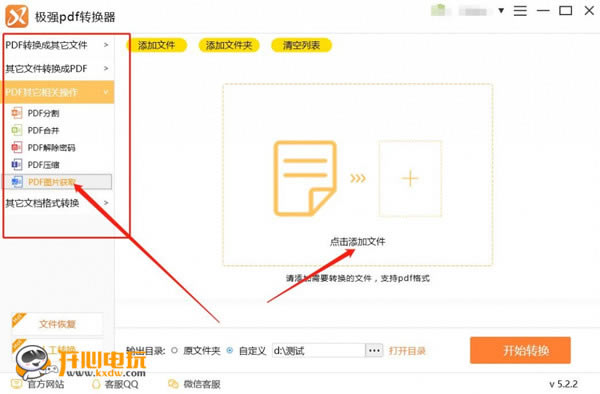Choose the PDF解除密码 menu label

pos(51,148)
